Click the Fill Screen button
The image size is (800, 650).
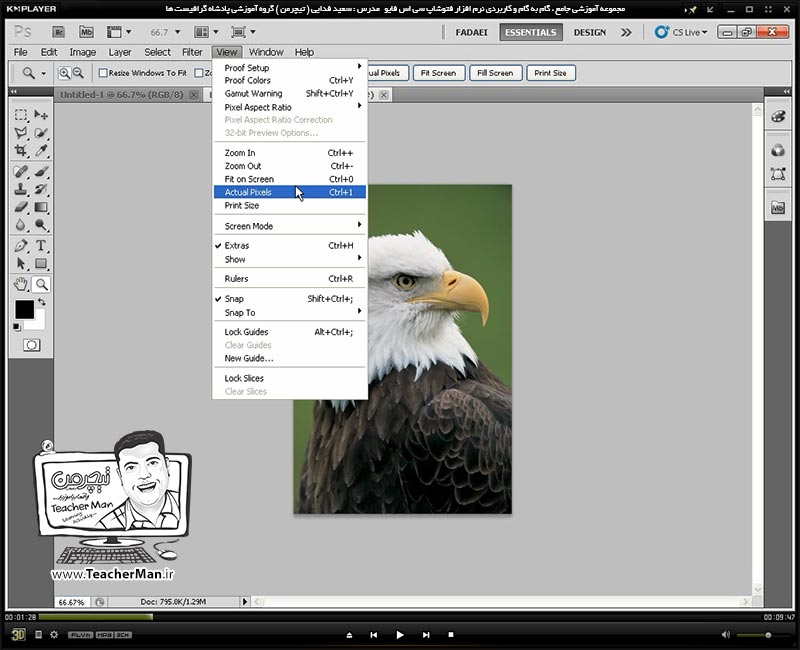(x=495, y=73)
